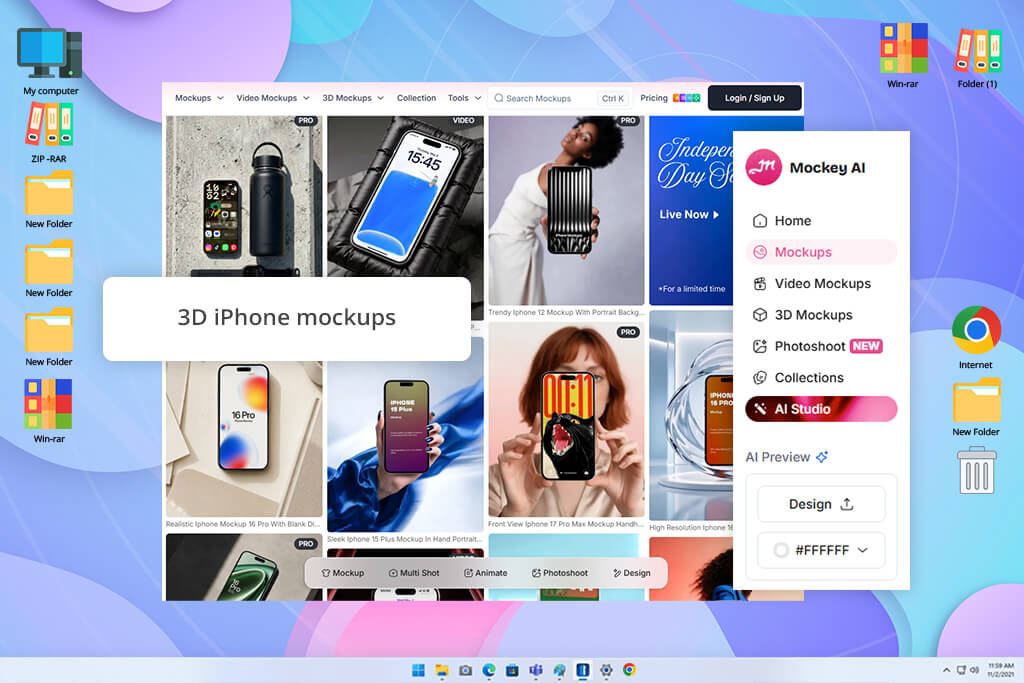The height and width of the screenshot is (683, 1024).
Task: Click the Home house icon in sidebar
Action: pyautogui.click(x=760, y=221)
